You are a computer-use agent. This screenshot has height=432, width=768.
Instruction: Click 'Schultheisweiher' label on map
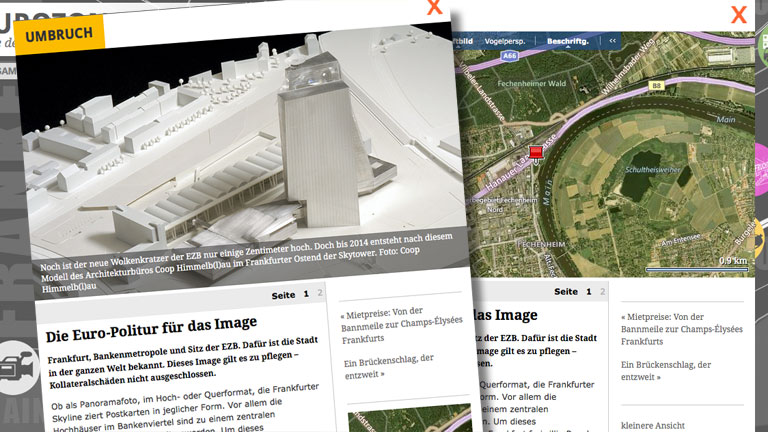(x=652, y=170)
